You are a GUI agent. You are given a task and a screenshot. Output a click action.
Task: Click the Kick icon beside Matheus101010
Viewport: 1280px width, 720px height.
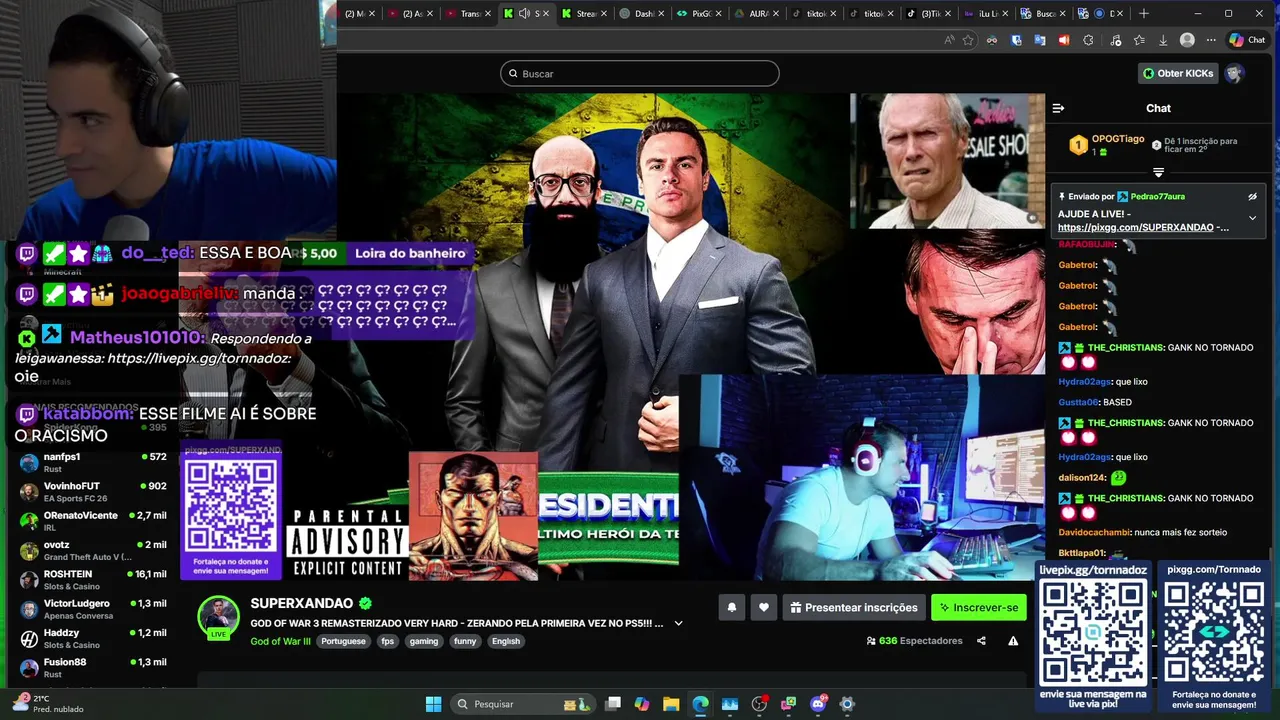point(27,338)
